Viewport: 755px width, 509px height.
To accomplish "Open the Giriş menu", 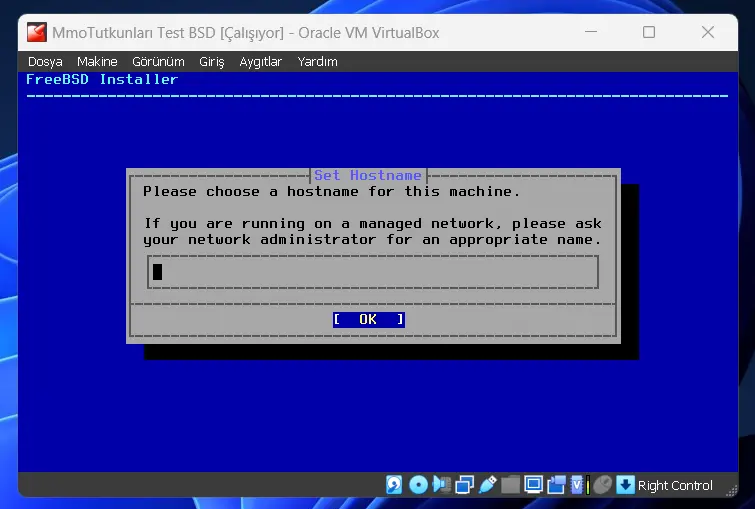I will [x=212, y=62].
